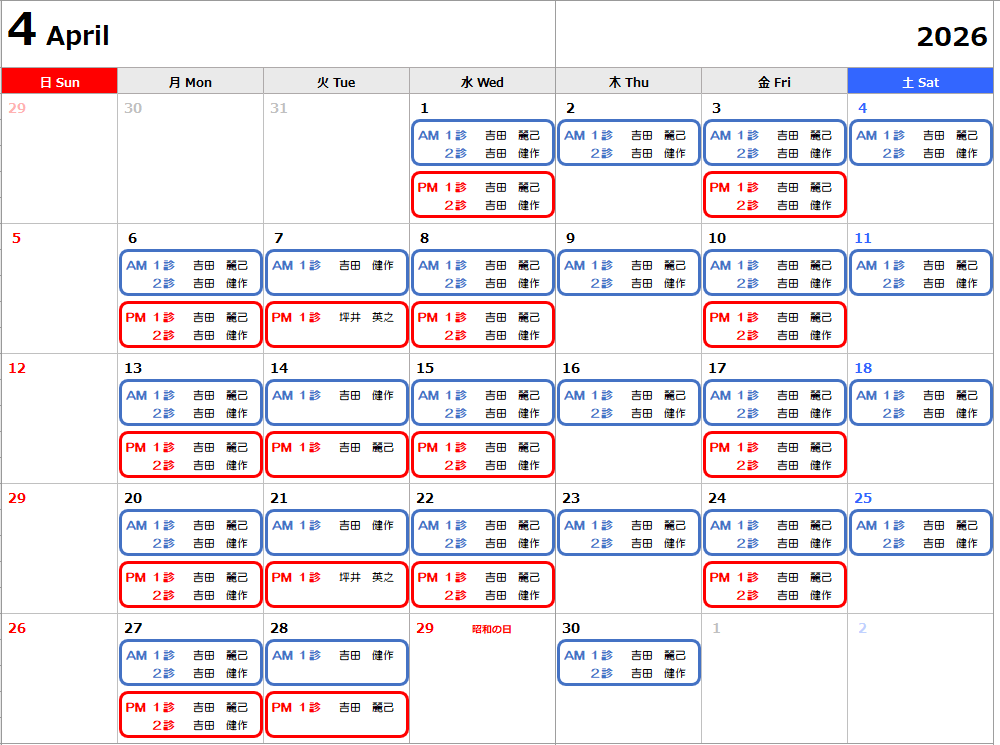1000x745 pixels.
Task: Click the 土 Sat column header
Action: pos(920,82)
